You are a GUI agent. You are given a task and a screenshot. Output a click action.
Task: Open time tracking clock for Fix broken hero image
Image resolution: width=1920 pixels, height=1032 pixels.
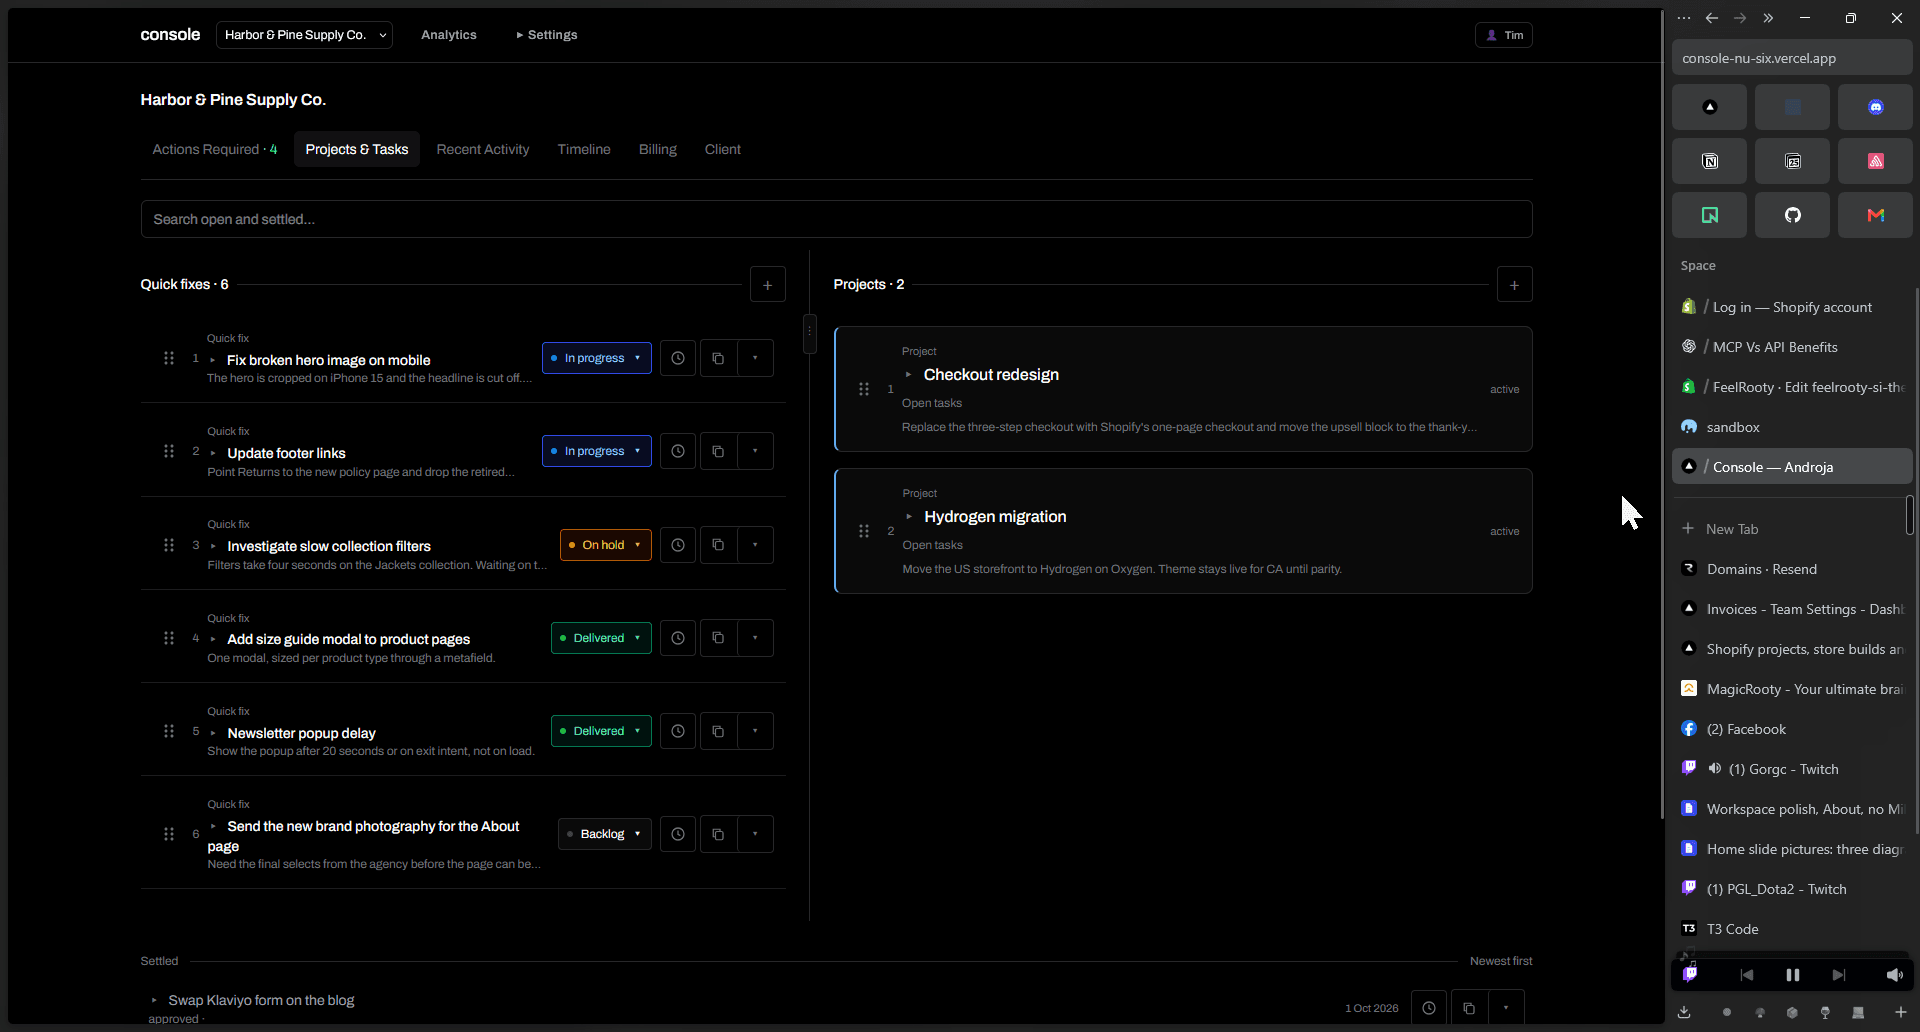pos(678,358)
